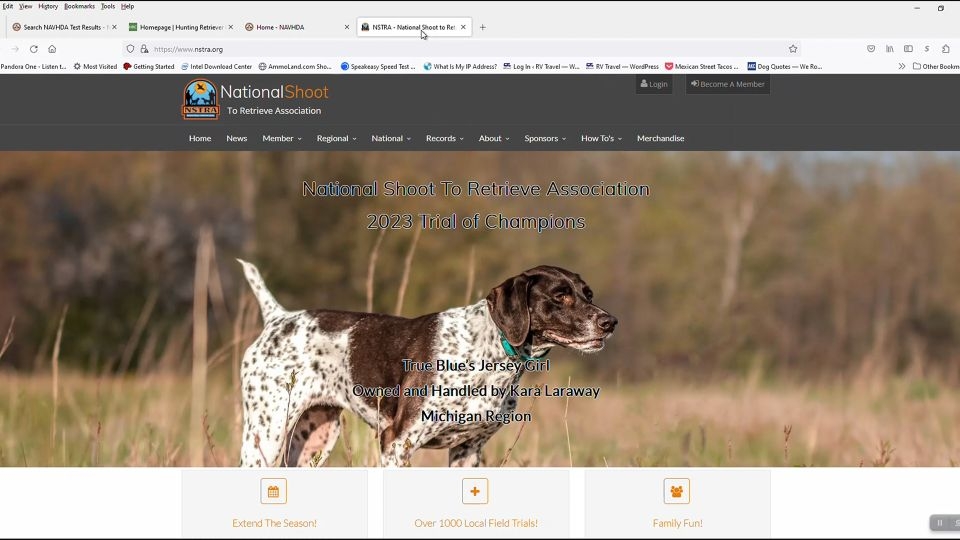Open the Help menu

tap(127, 6)
